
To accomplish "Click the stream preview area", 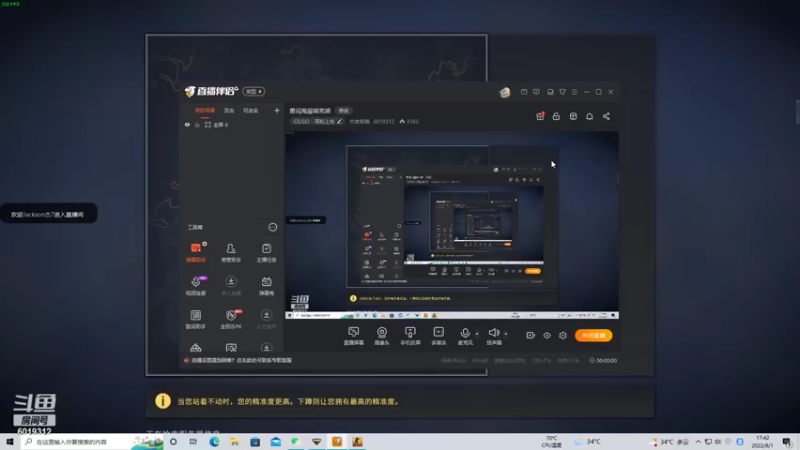I will (452, 225).
